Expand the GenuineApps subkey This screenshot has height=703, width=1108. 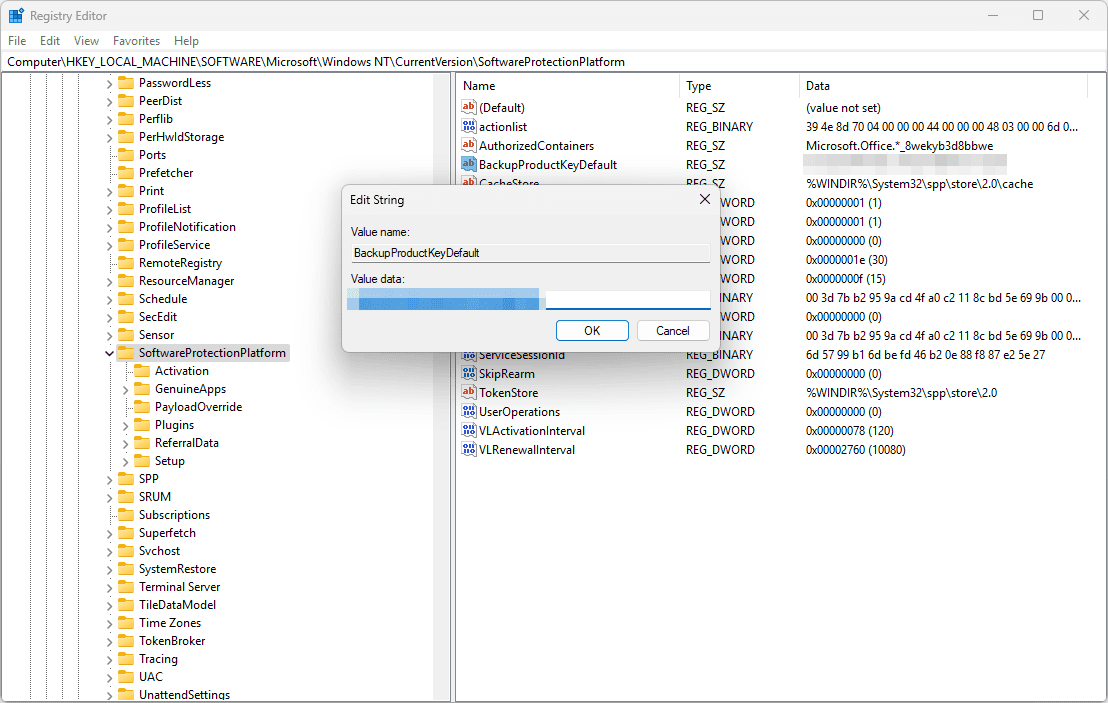pos(126,389)
